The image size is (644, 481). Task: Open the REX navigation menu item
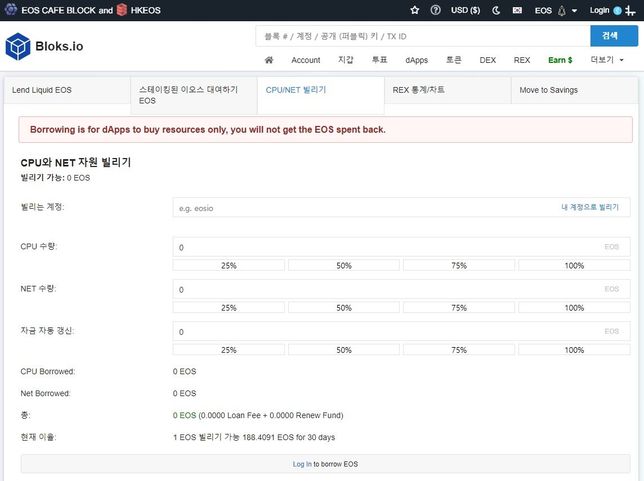tap(522, 60)
